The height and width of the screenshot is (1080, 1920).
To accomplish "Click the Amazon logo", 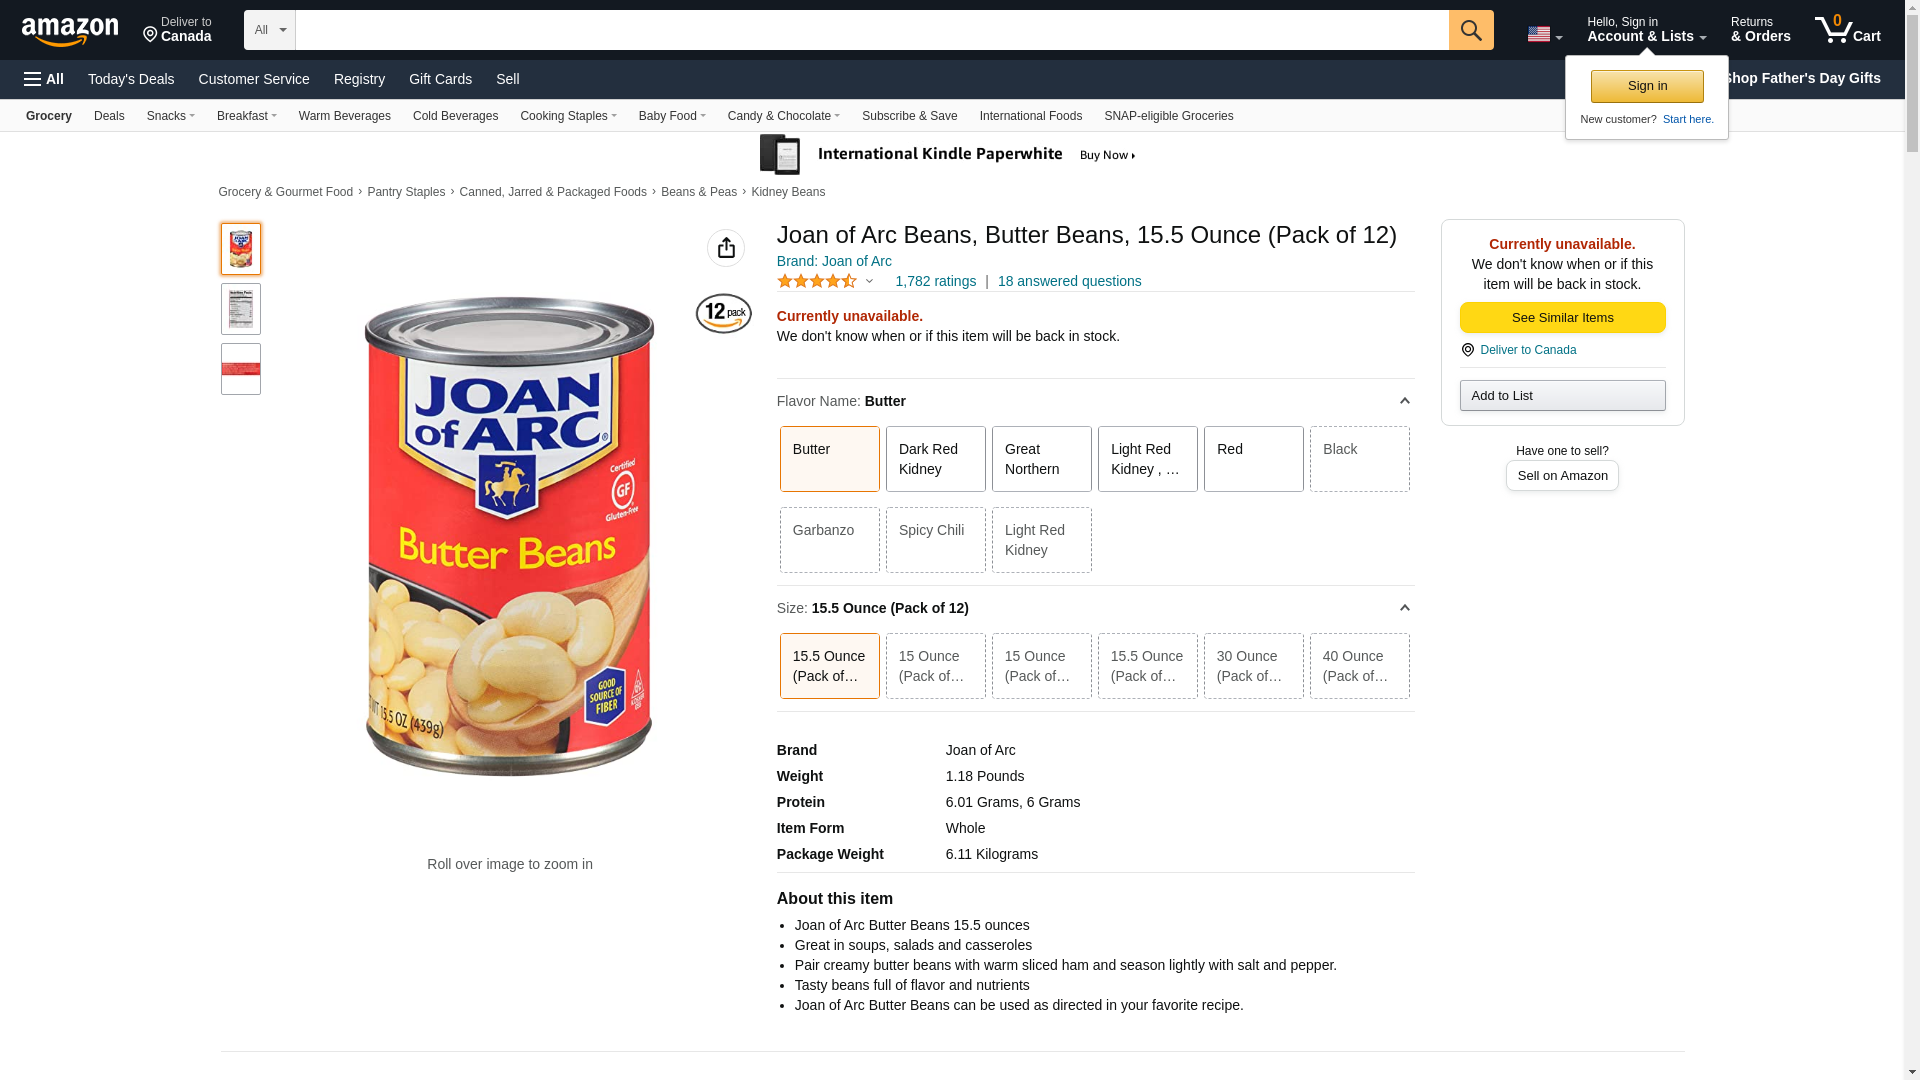I will pyautogui.click(x=70, y=31).
